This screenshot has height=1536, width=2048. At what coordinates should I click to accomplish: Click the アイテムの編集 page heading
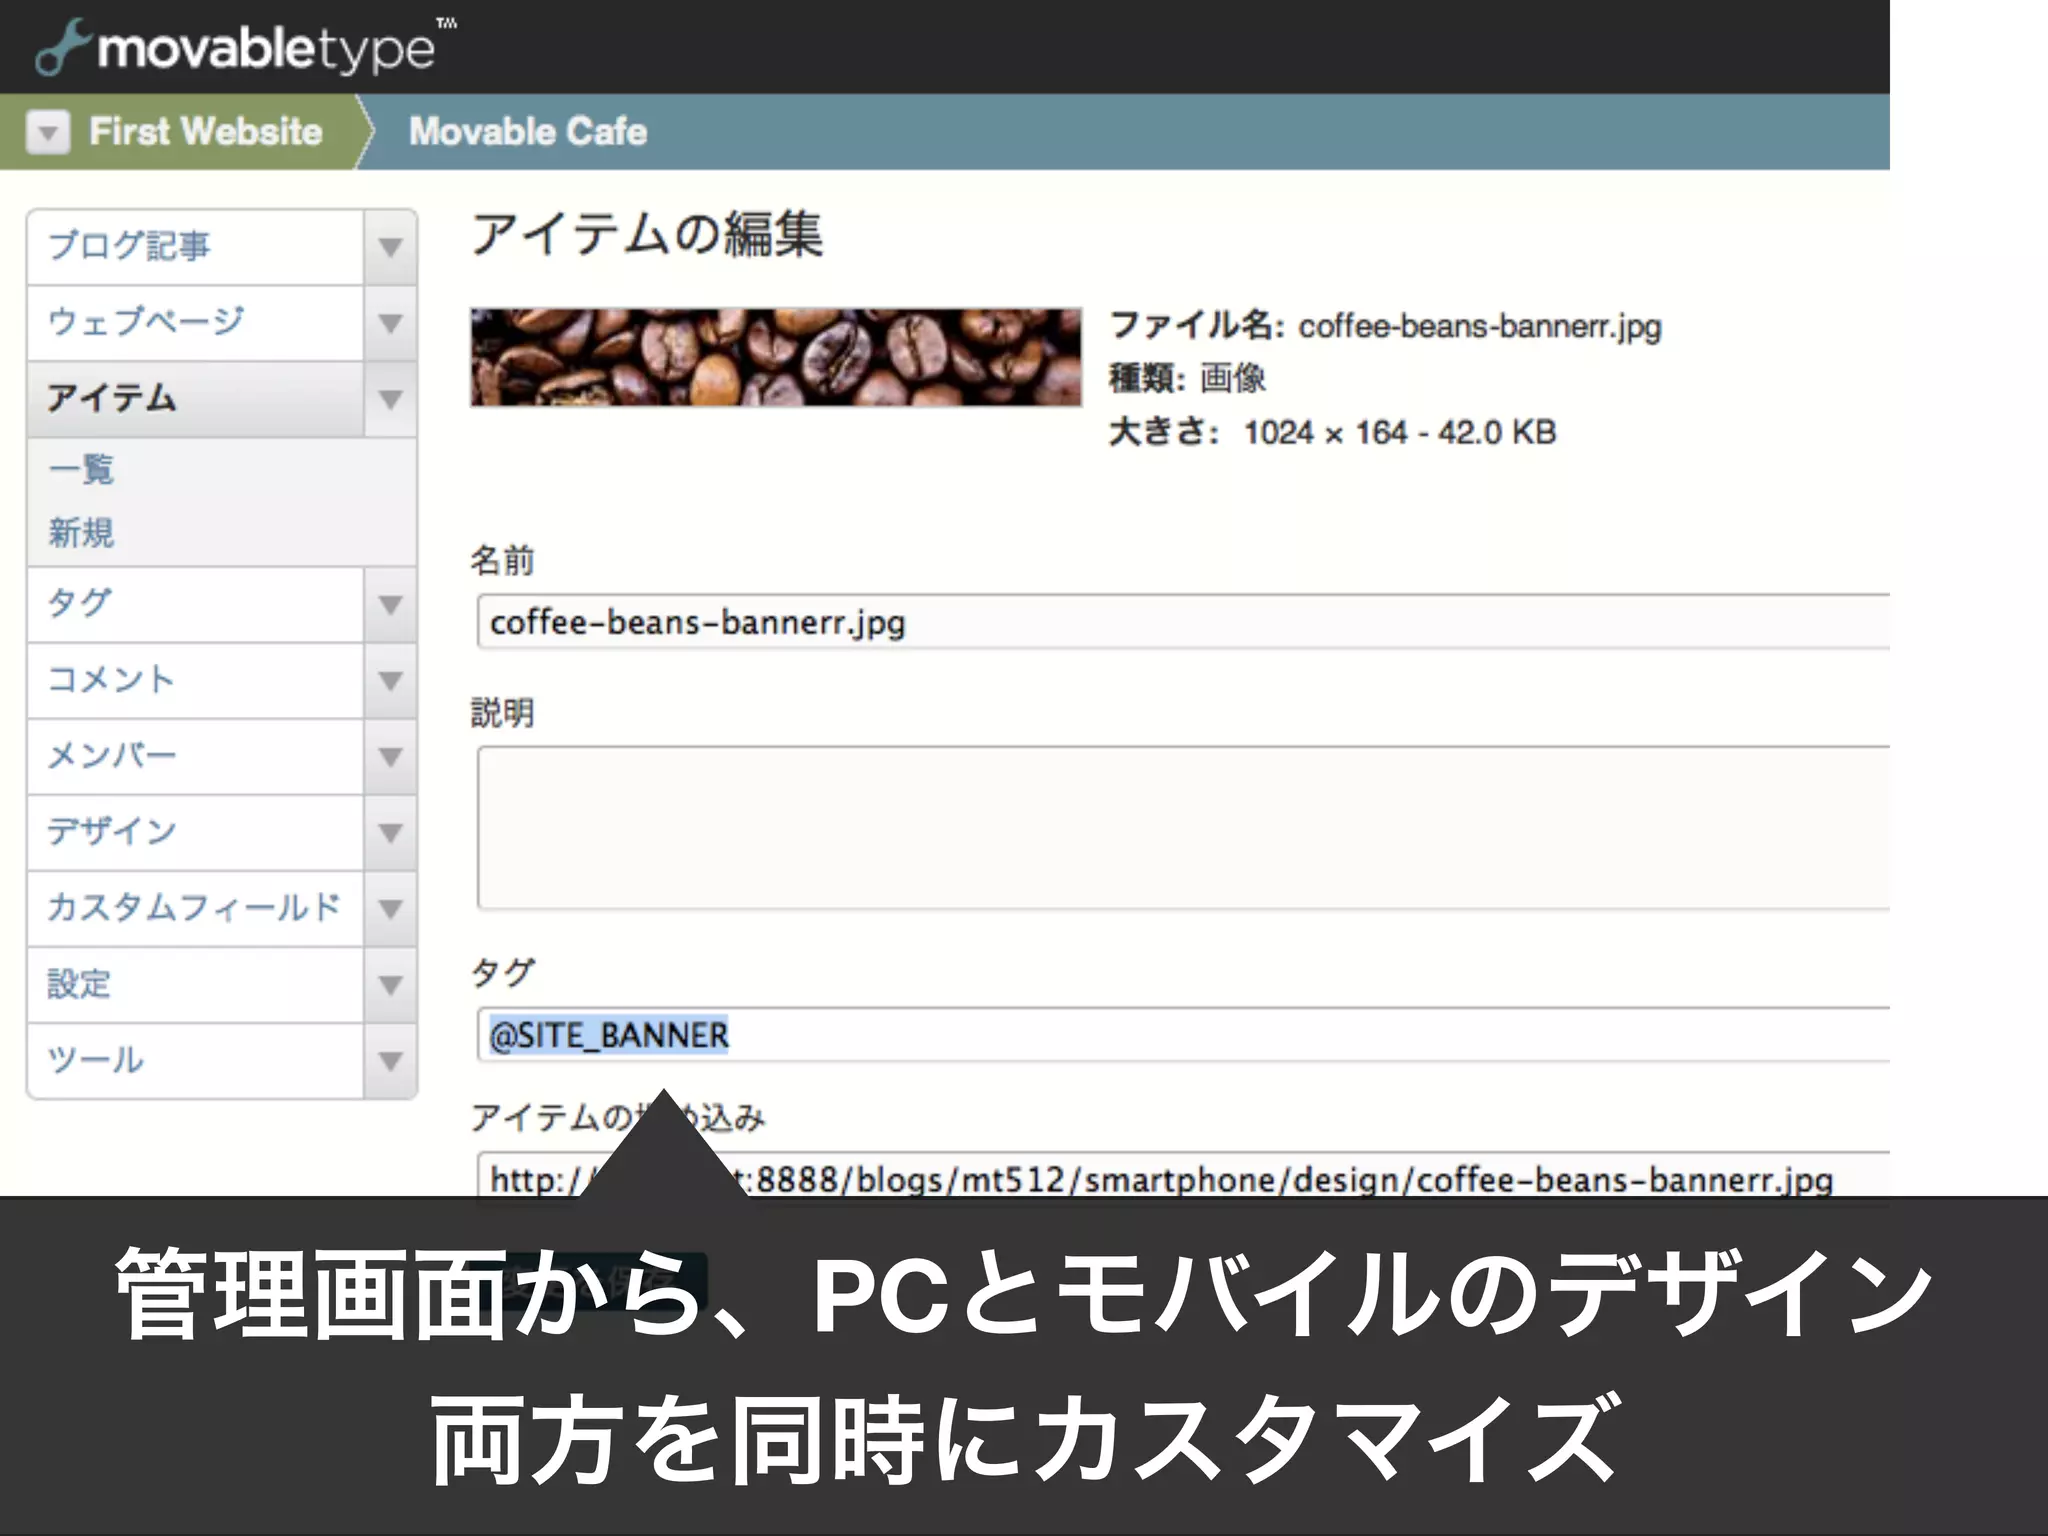pyautogui.click(x=647, y=234)
